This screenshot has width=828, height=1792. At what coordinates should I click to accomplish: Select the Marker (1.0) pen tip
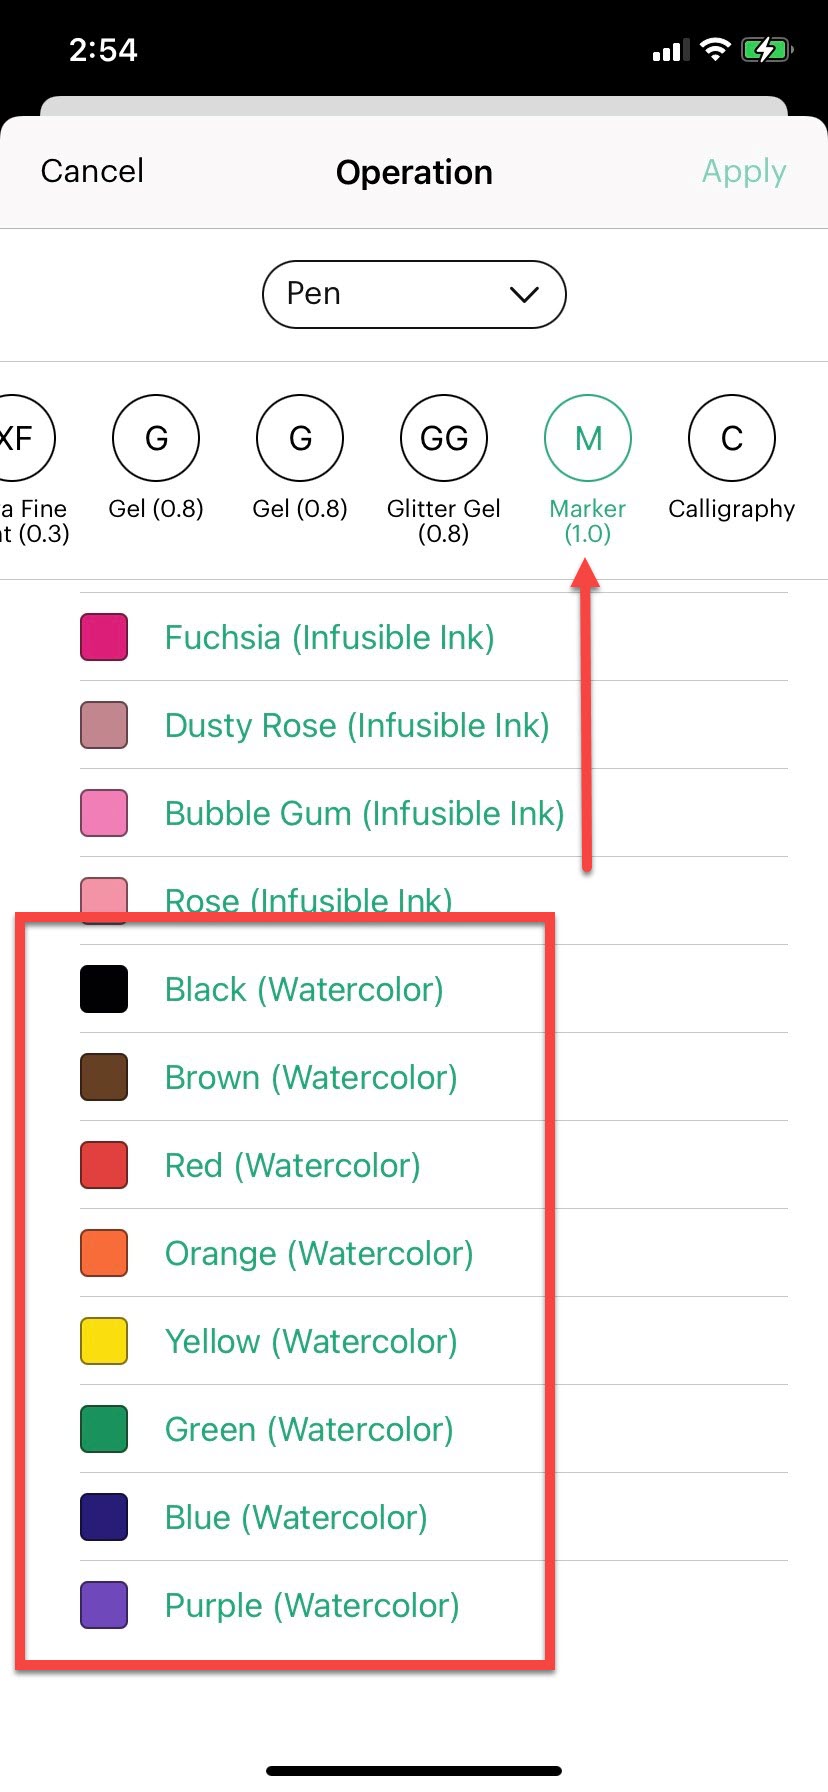587,437
